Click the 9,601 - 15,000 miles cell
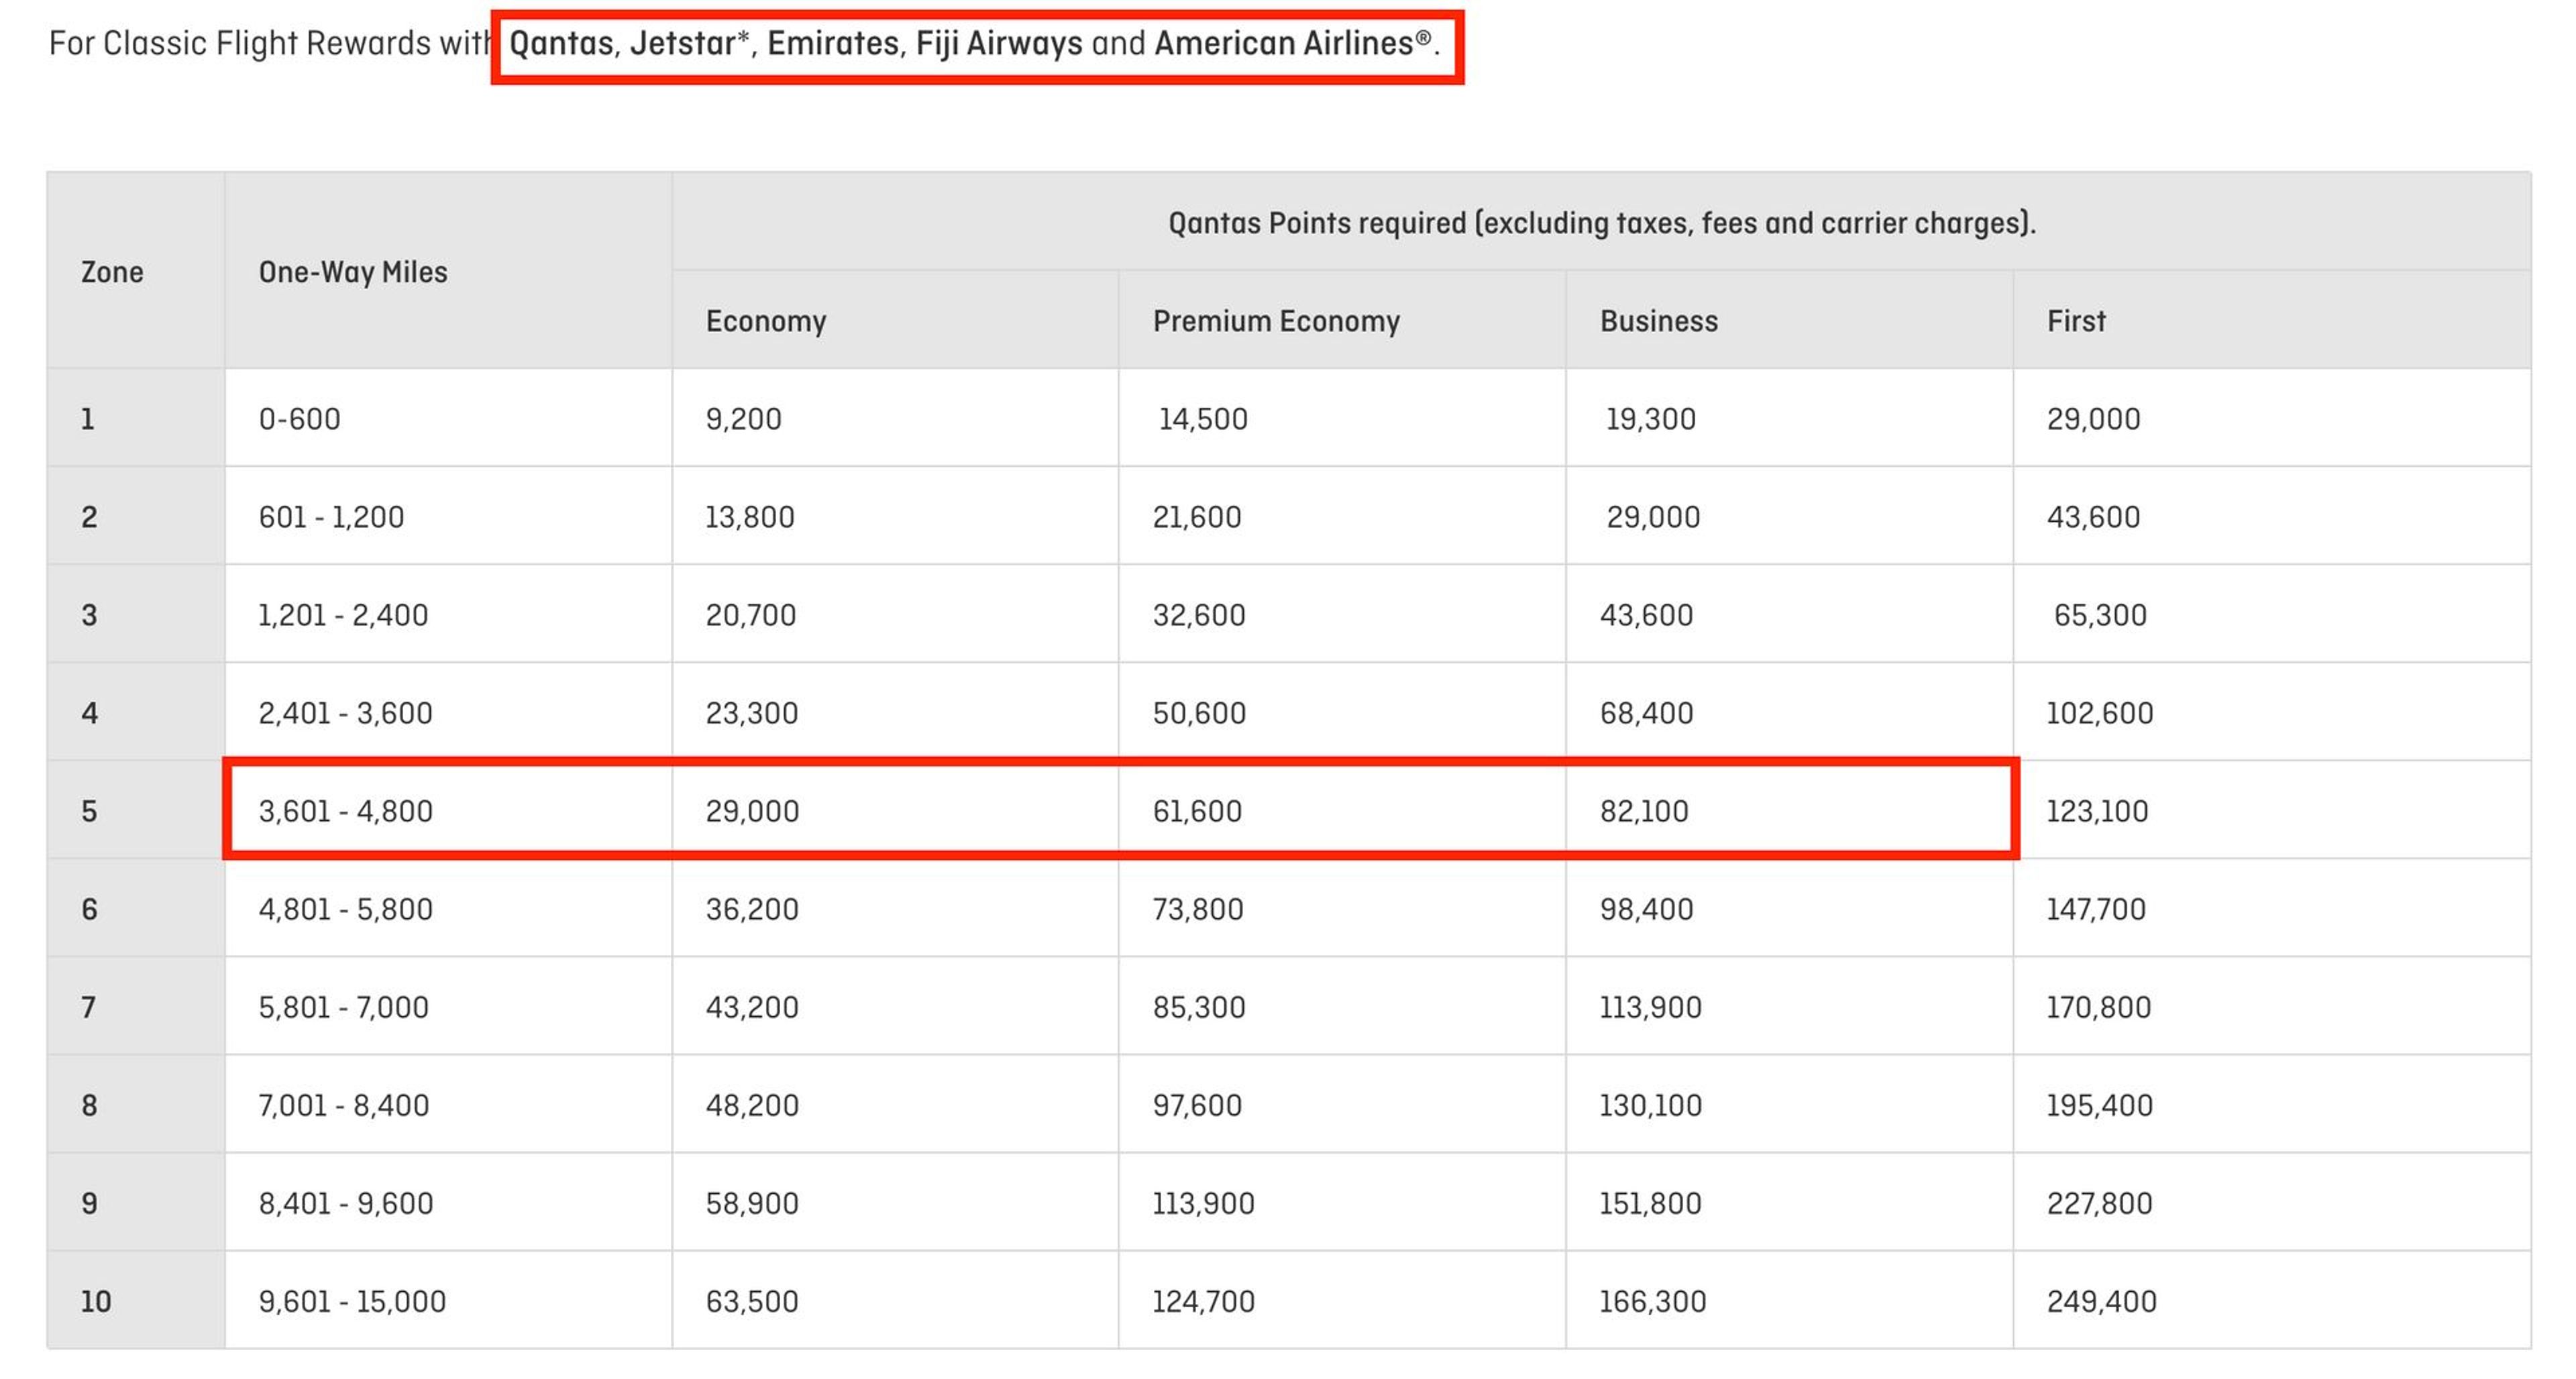Screen dimensions: 2576x1379 pyautogui.click(x=448, y=1300)
